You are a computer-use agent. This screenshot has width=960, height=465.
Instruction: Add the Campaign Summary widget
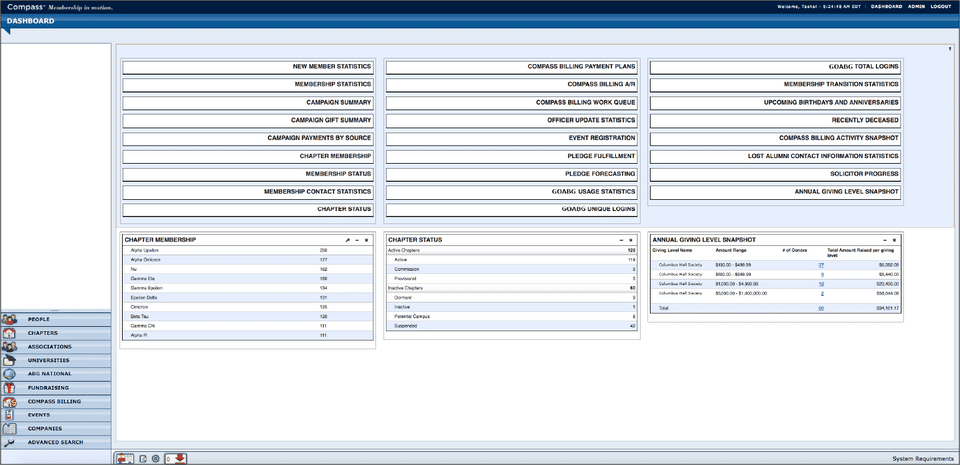click(248, 103)
